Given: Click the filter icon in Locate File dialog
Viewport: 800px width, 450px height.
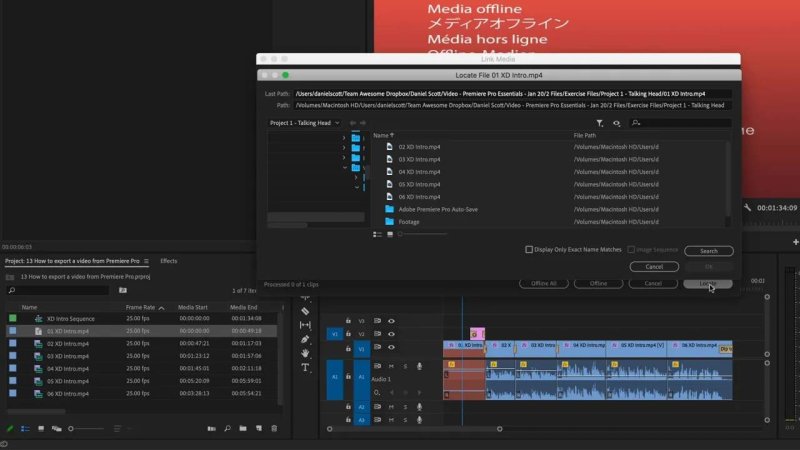Looking at the screenshot, I should pyautogui.click(x=599, y=123).
